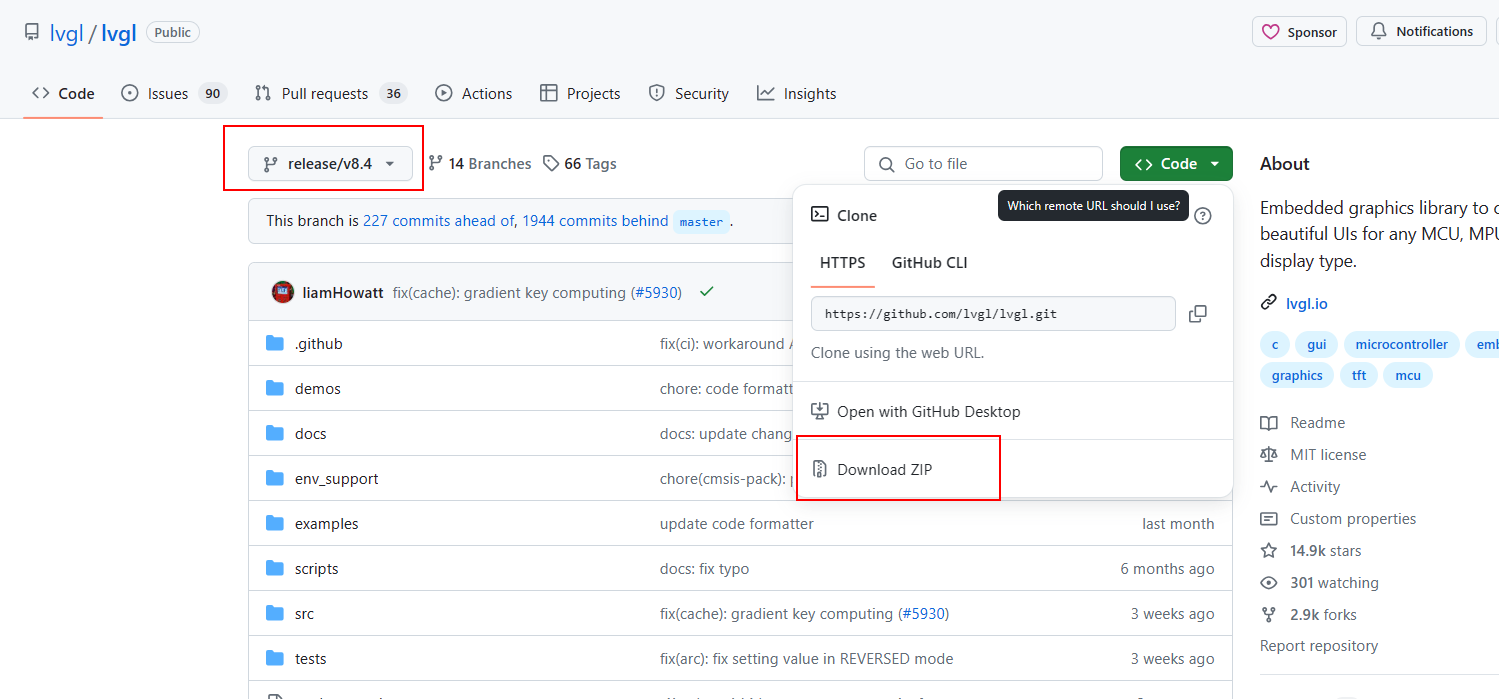Image resolution: width=1499 pixels, height=699 pixels.
Task: Open the src folder
Action: [304, 614]
